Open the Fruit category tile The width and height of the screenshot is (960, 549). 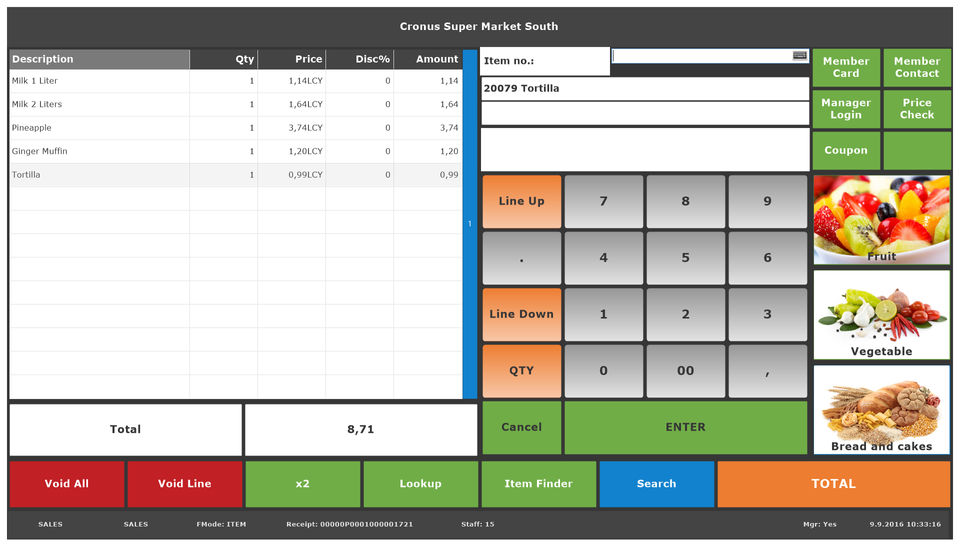coord(882,220)
